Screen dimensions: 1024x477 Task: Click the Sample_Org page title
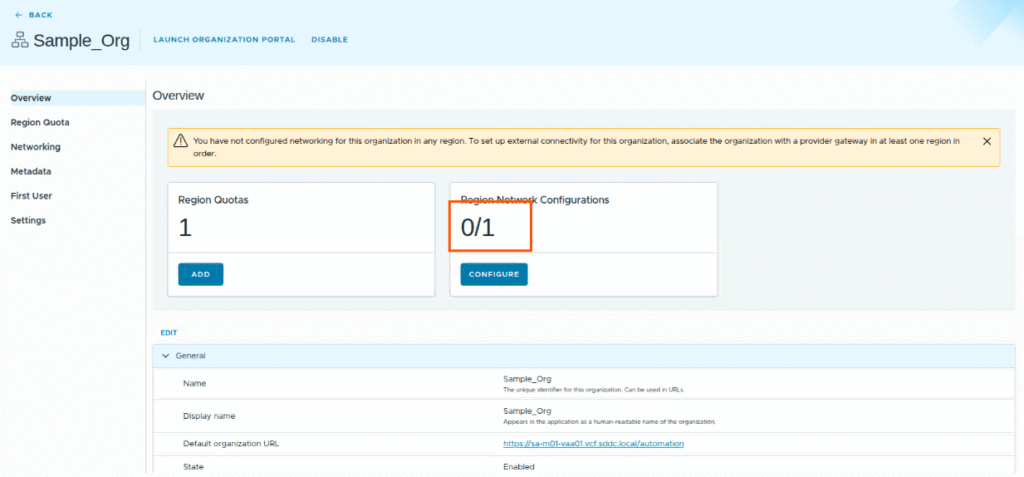pos(81,41)
